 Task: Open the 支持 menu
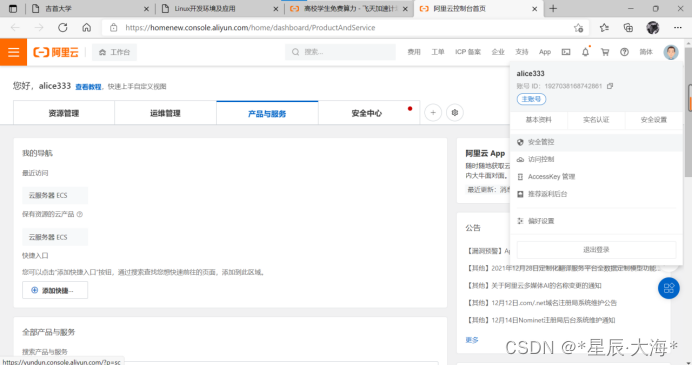coord(522,52)
